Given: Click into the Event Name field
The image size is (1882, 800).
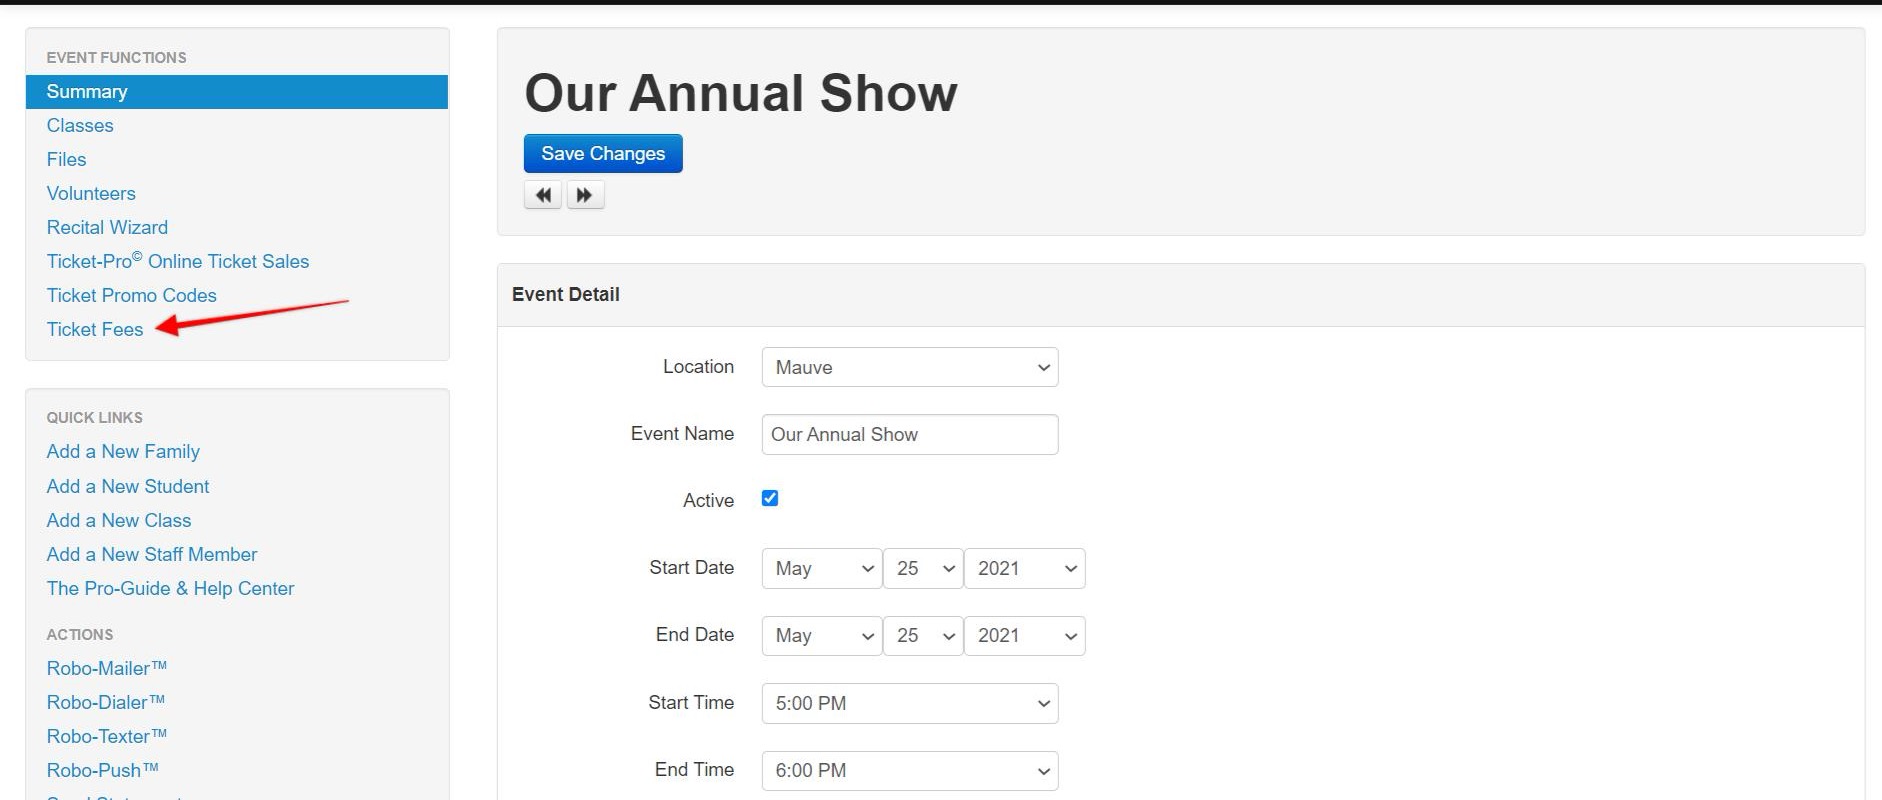Looking at the screenshot, I should pos(909,435).
